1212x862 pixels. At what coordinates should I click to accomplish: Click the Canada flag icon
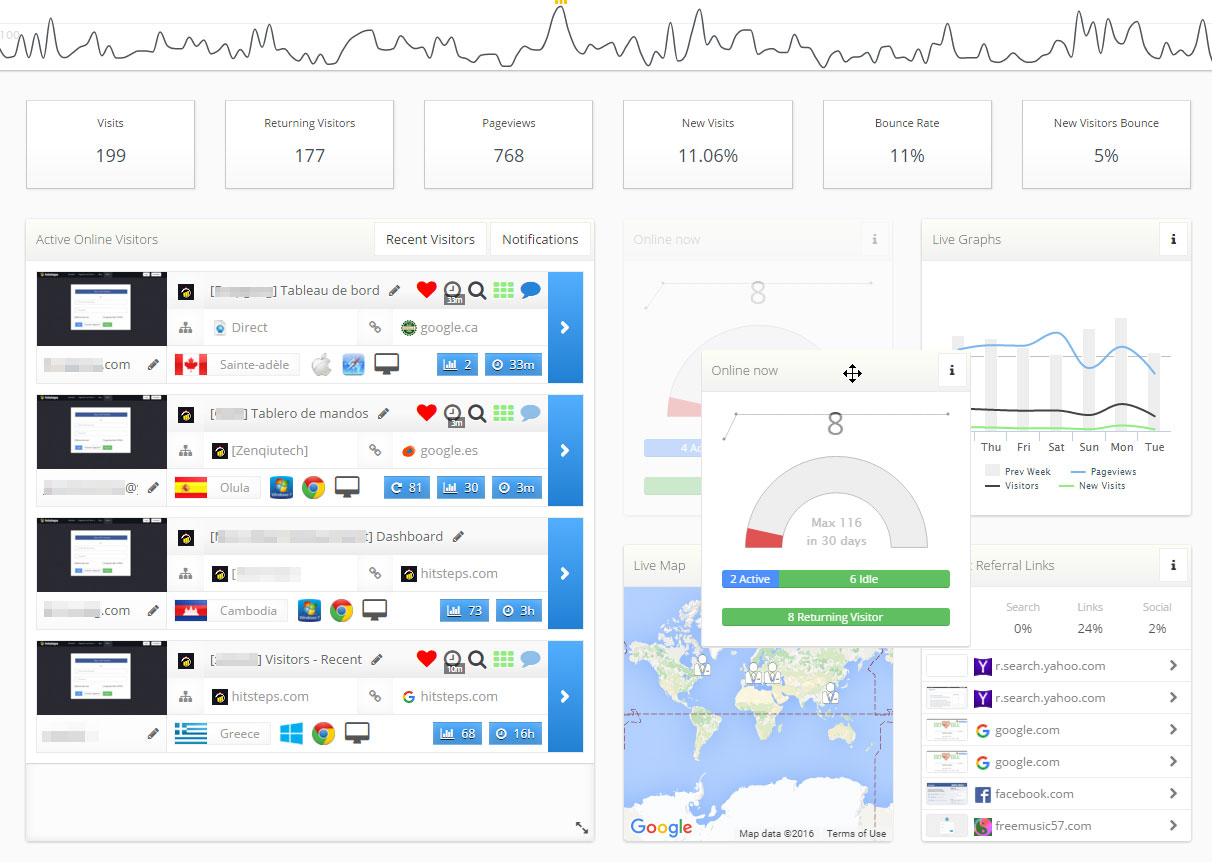(191, 364)
